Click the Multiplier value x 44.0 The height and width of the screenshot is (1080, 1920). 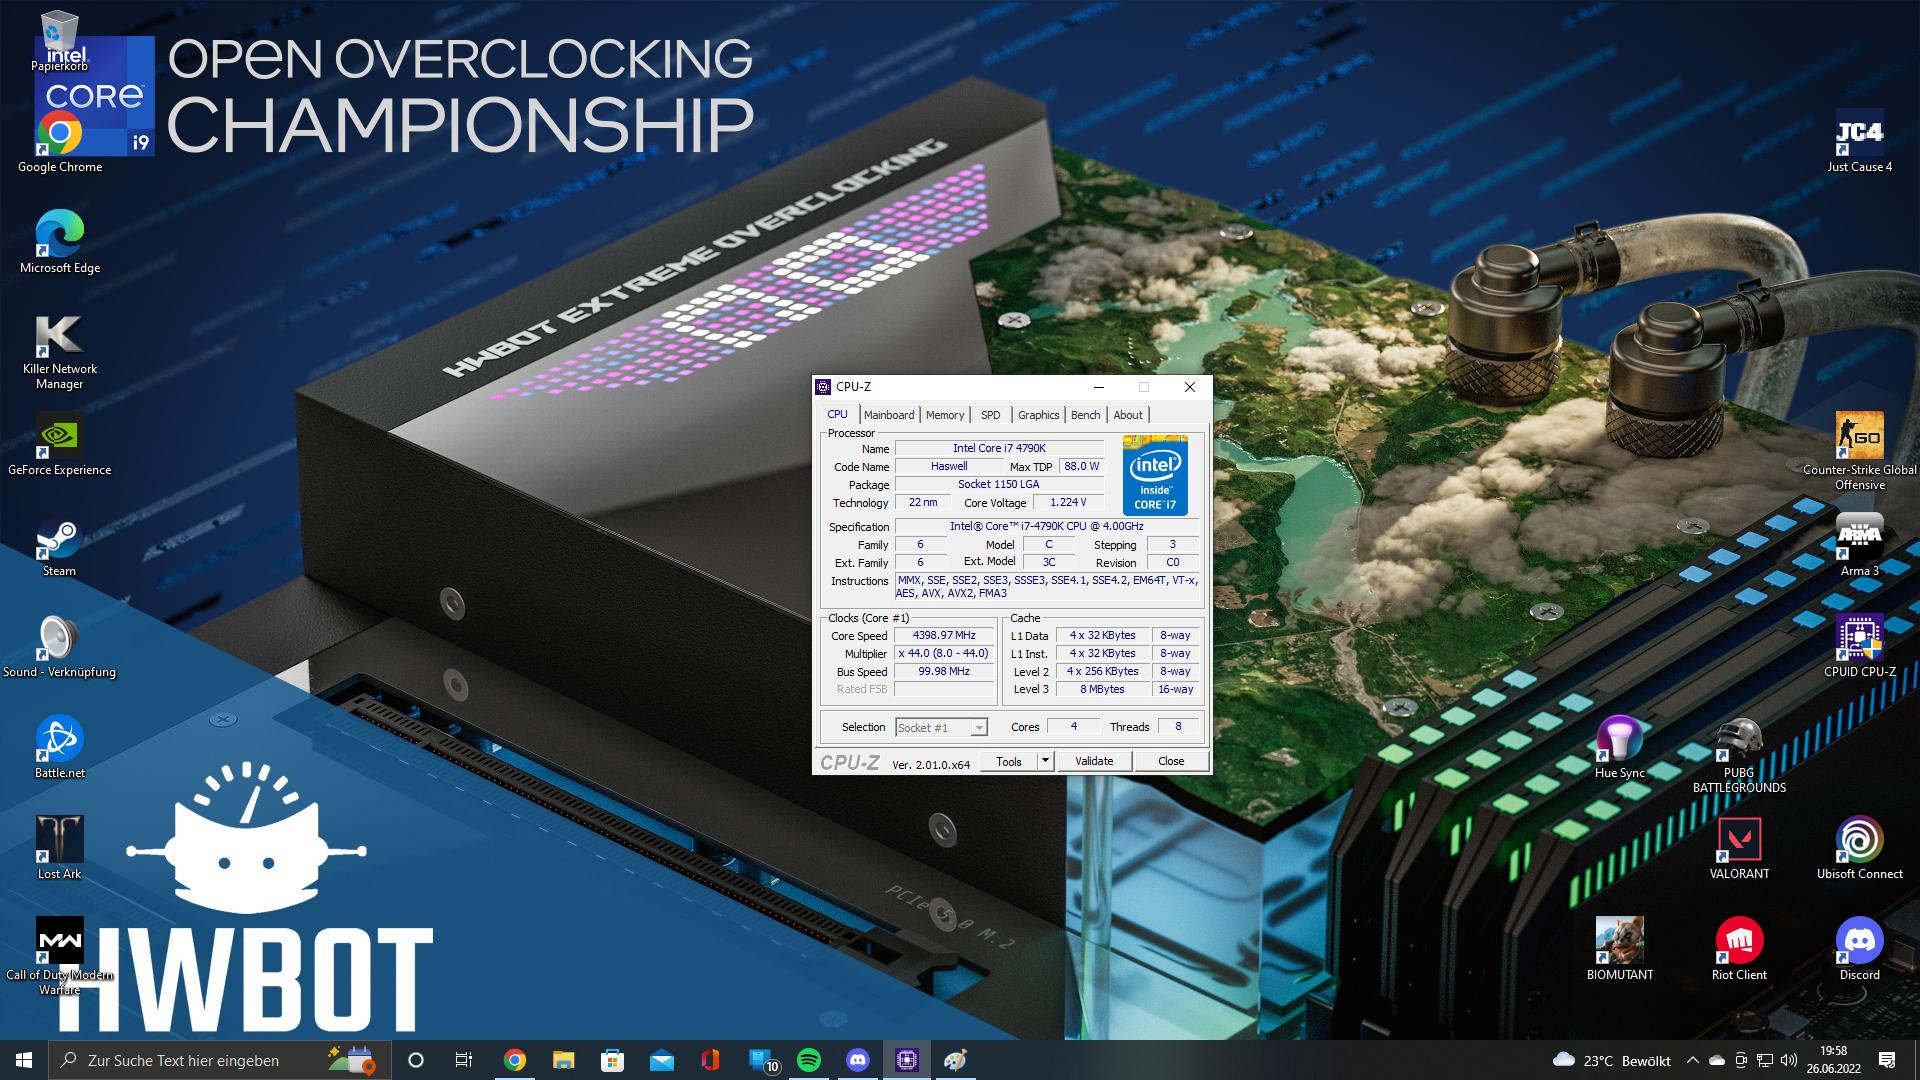point(944,653)
